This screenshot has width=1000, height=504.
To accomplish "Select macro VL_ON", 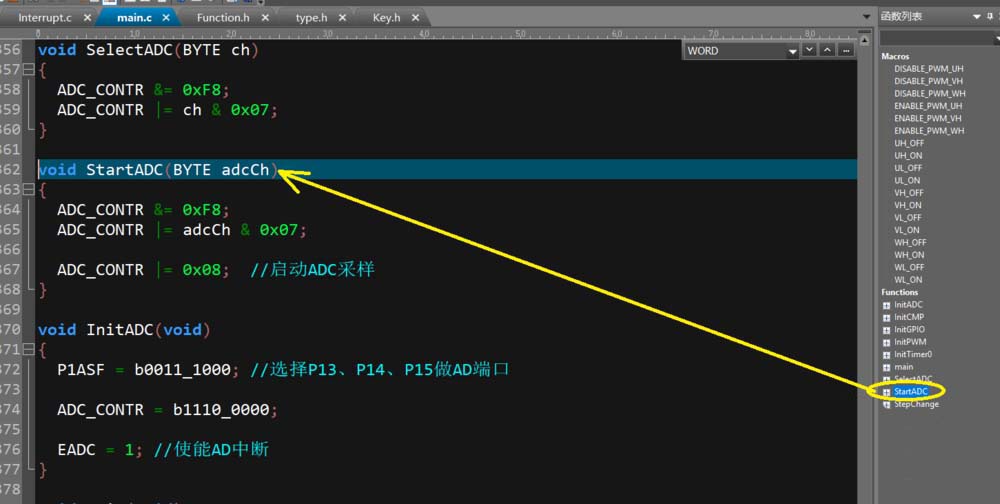I will pos(907,230).
